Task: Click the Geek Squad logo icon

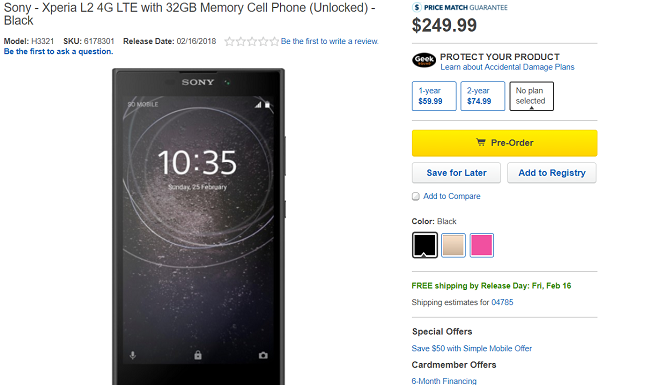Action: coord(424,60)
